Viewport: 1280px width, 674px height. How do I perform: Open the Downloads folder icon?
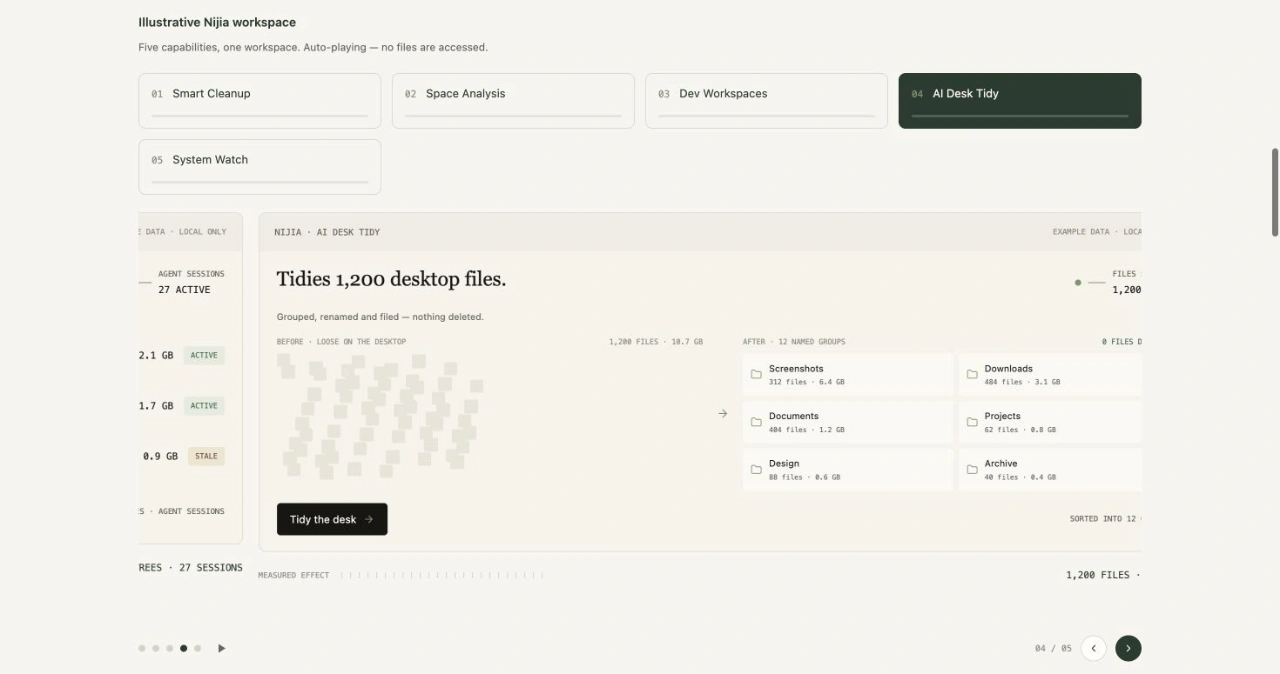(972, 375)
